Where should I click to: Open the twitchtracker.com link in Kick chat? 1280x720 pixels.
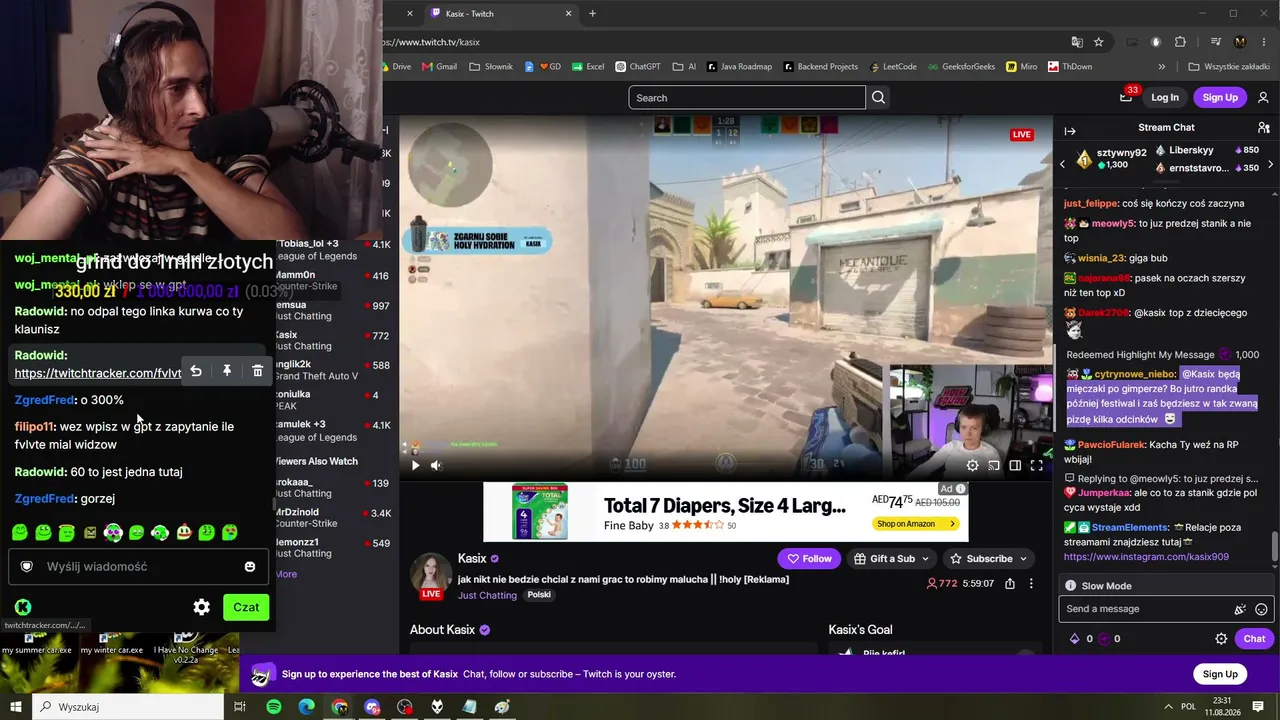pyautogui.click(x=98, y=373)
